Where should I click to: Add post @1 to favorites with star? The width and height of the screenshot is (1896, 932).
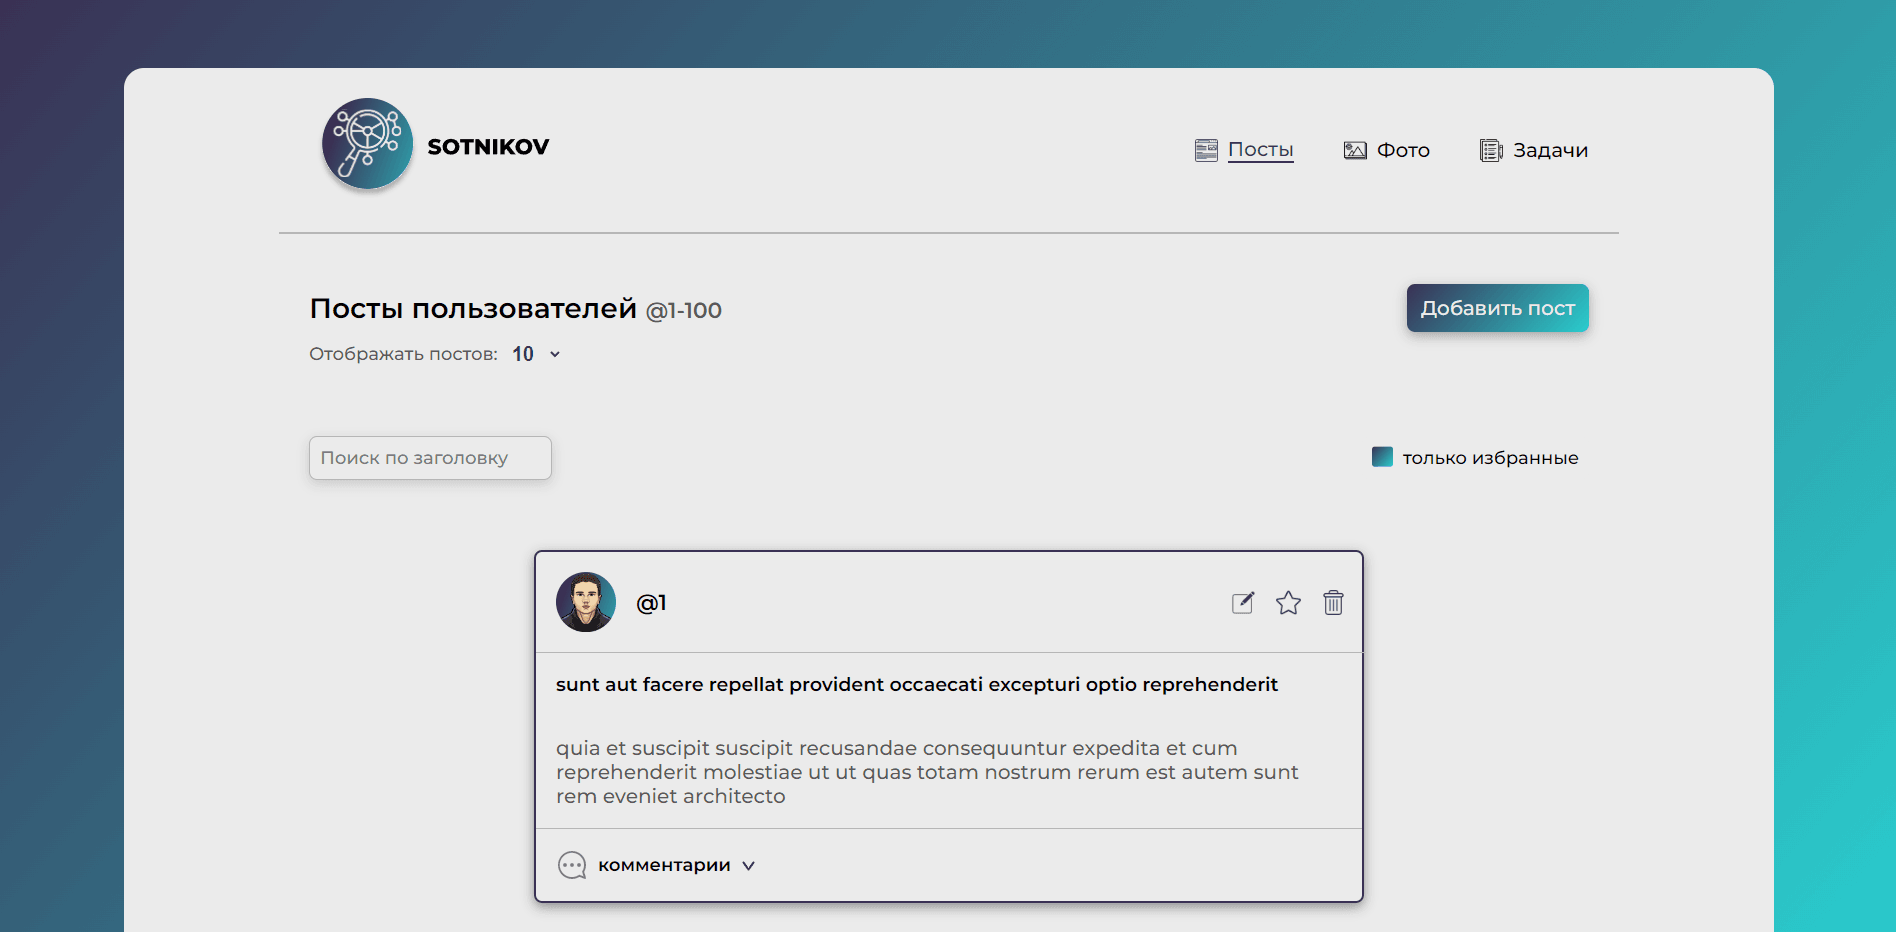[1288, 602]
